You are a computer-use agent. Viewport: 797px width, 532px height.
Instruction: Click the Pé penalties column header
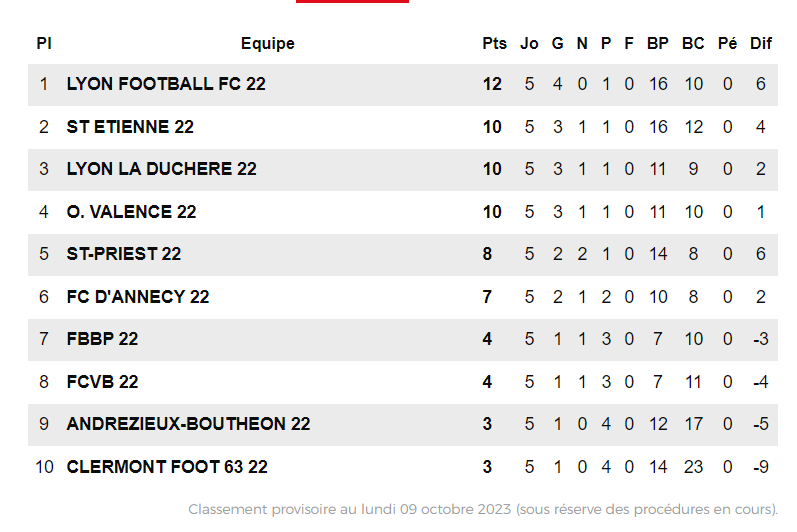pos(727,43)
